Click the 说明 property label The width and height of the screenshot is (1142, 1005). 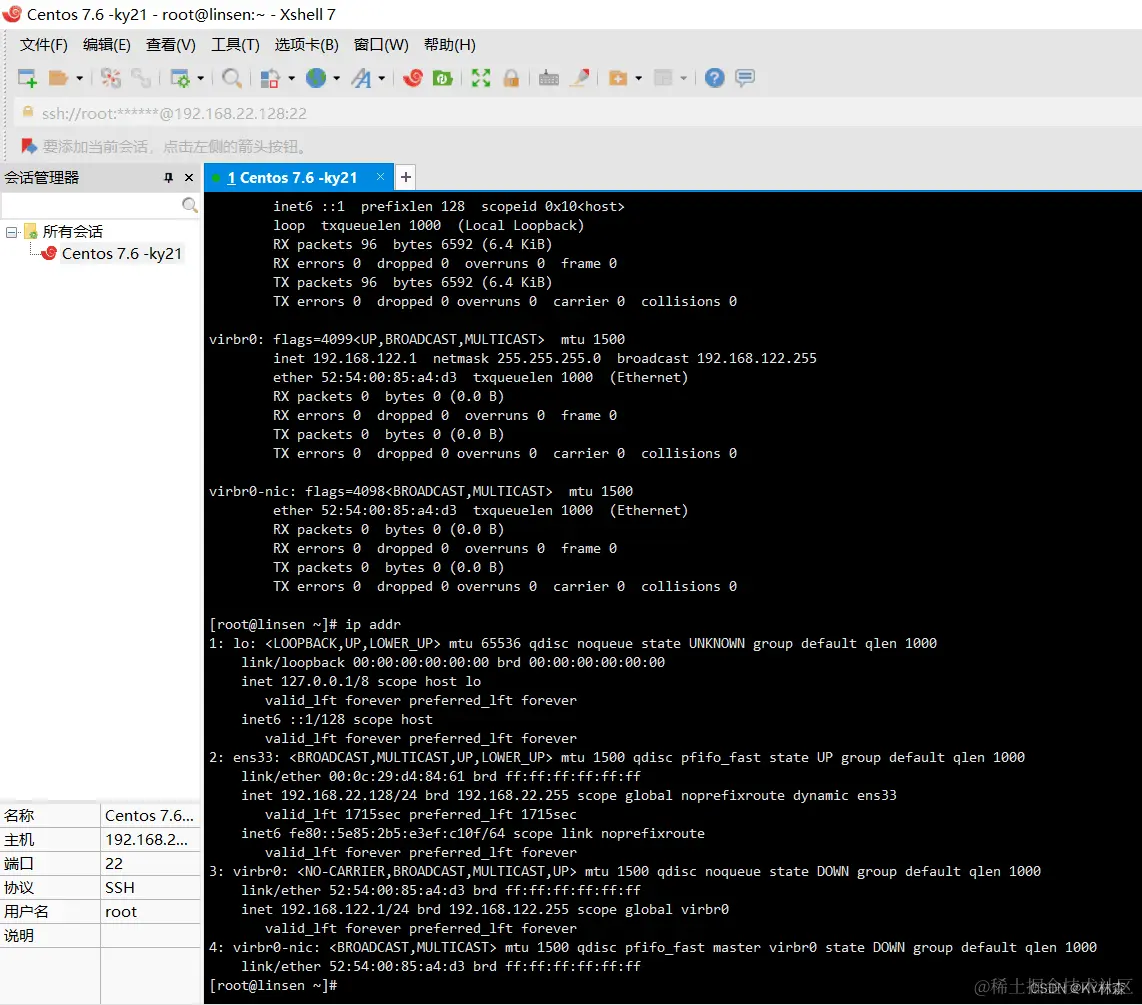pos(19,936)
